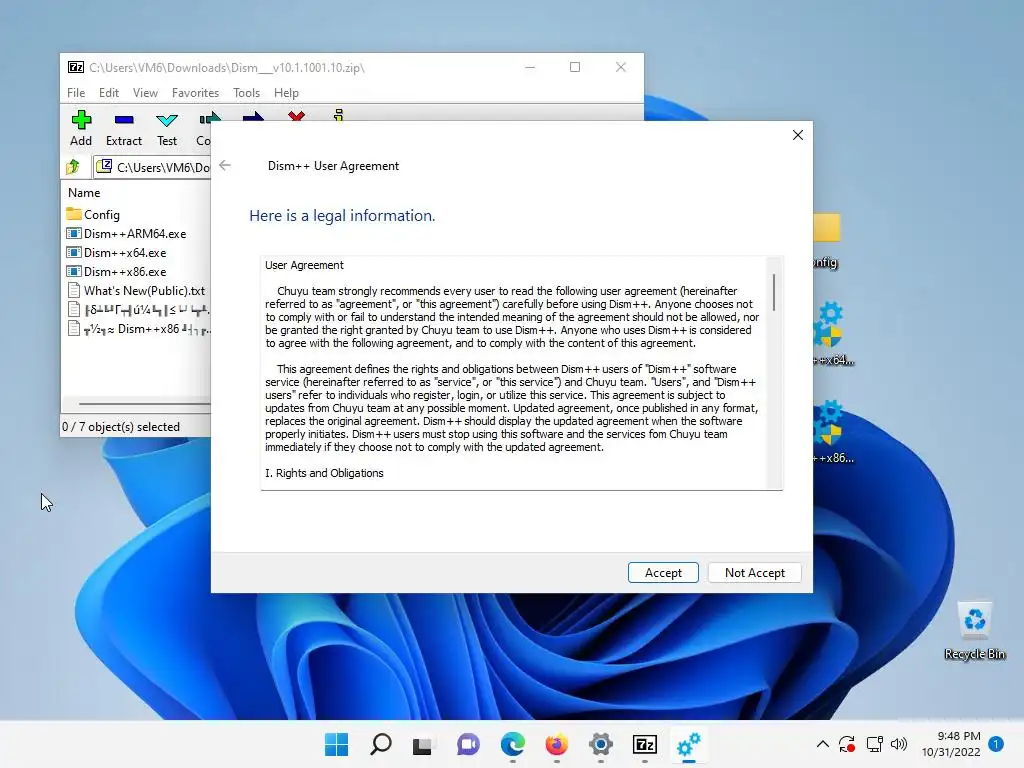The width and height of the screenshot is (1024, 768).
Task: Click the network icon in system tray
Action: point(874,744)
